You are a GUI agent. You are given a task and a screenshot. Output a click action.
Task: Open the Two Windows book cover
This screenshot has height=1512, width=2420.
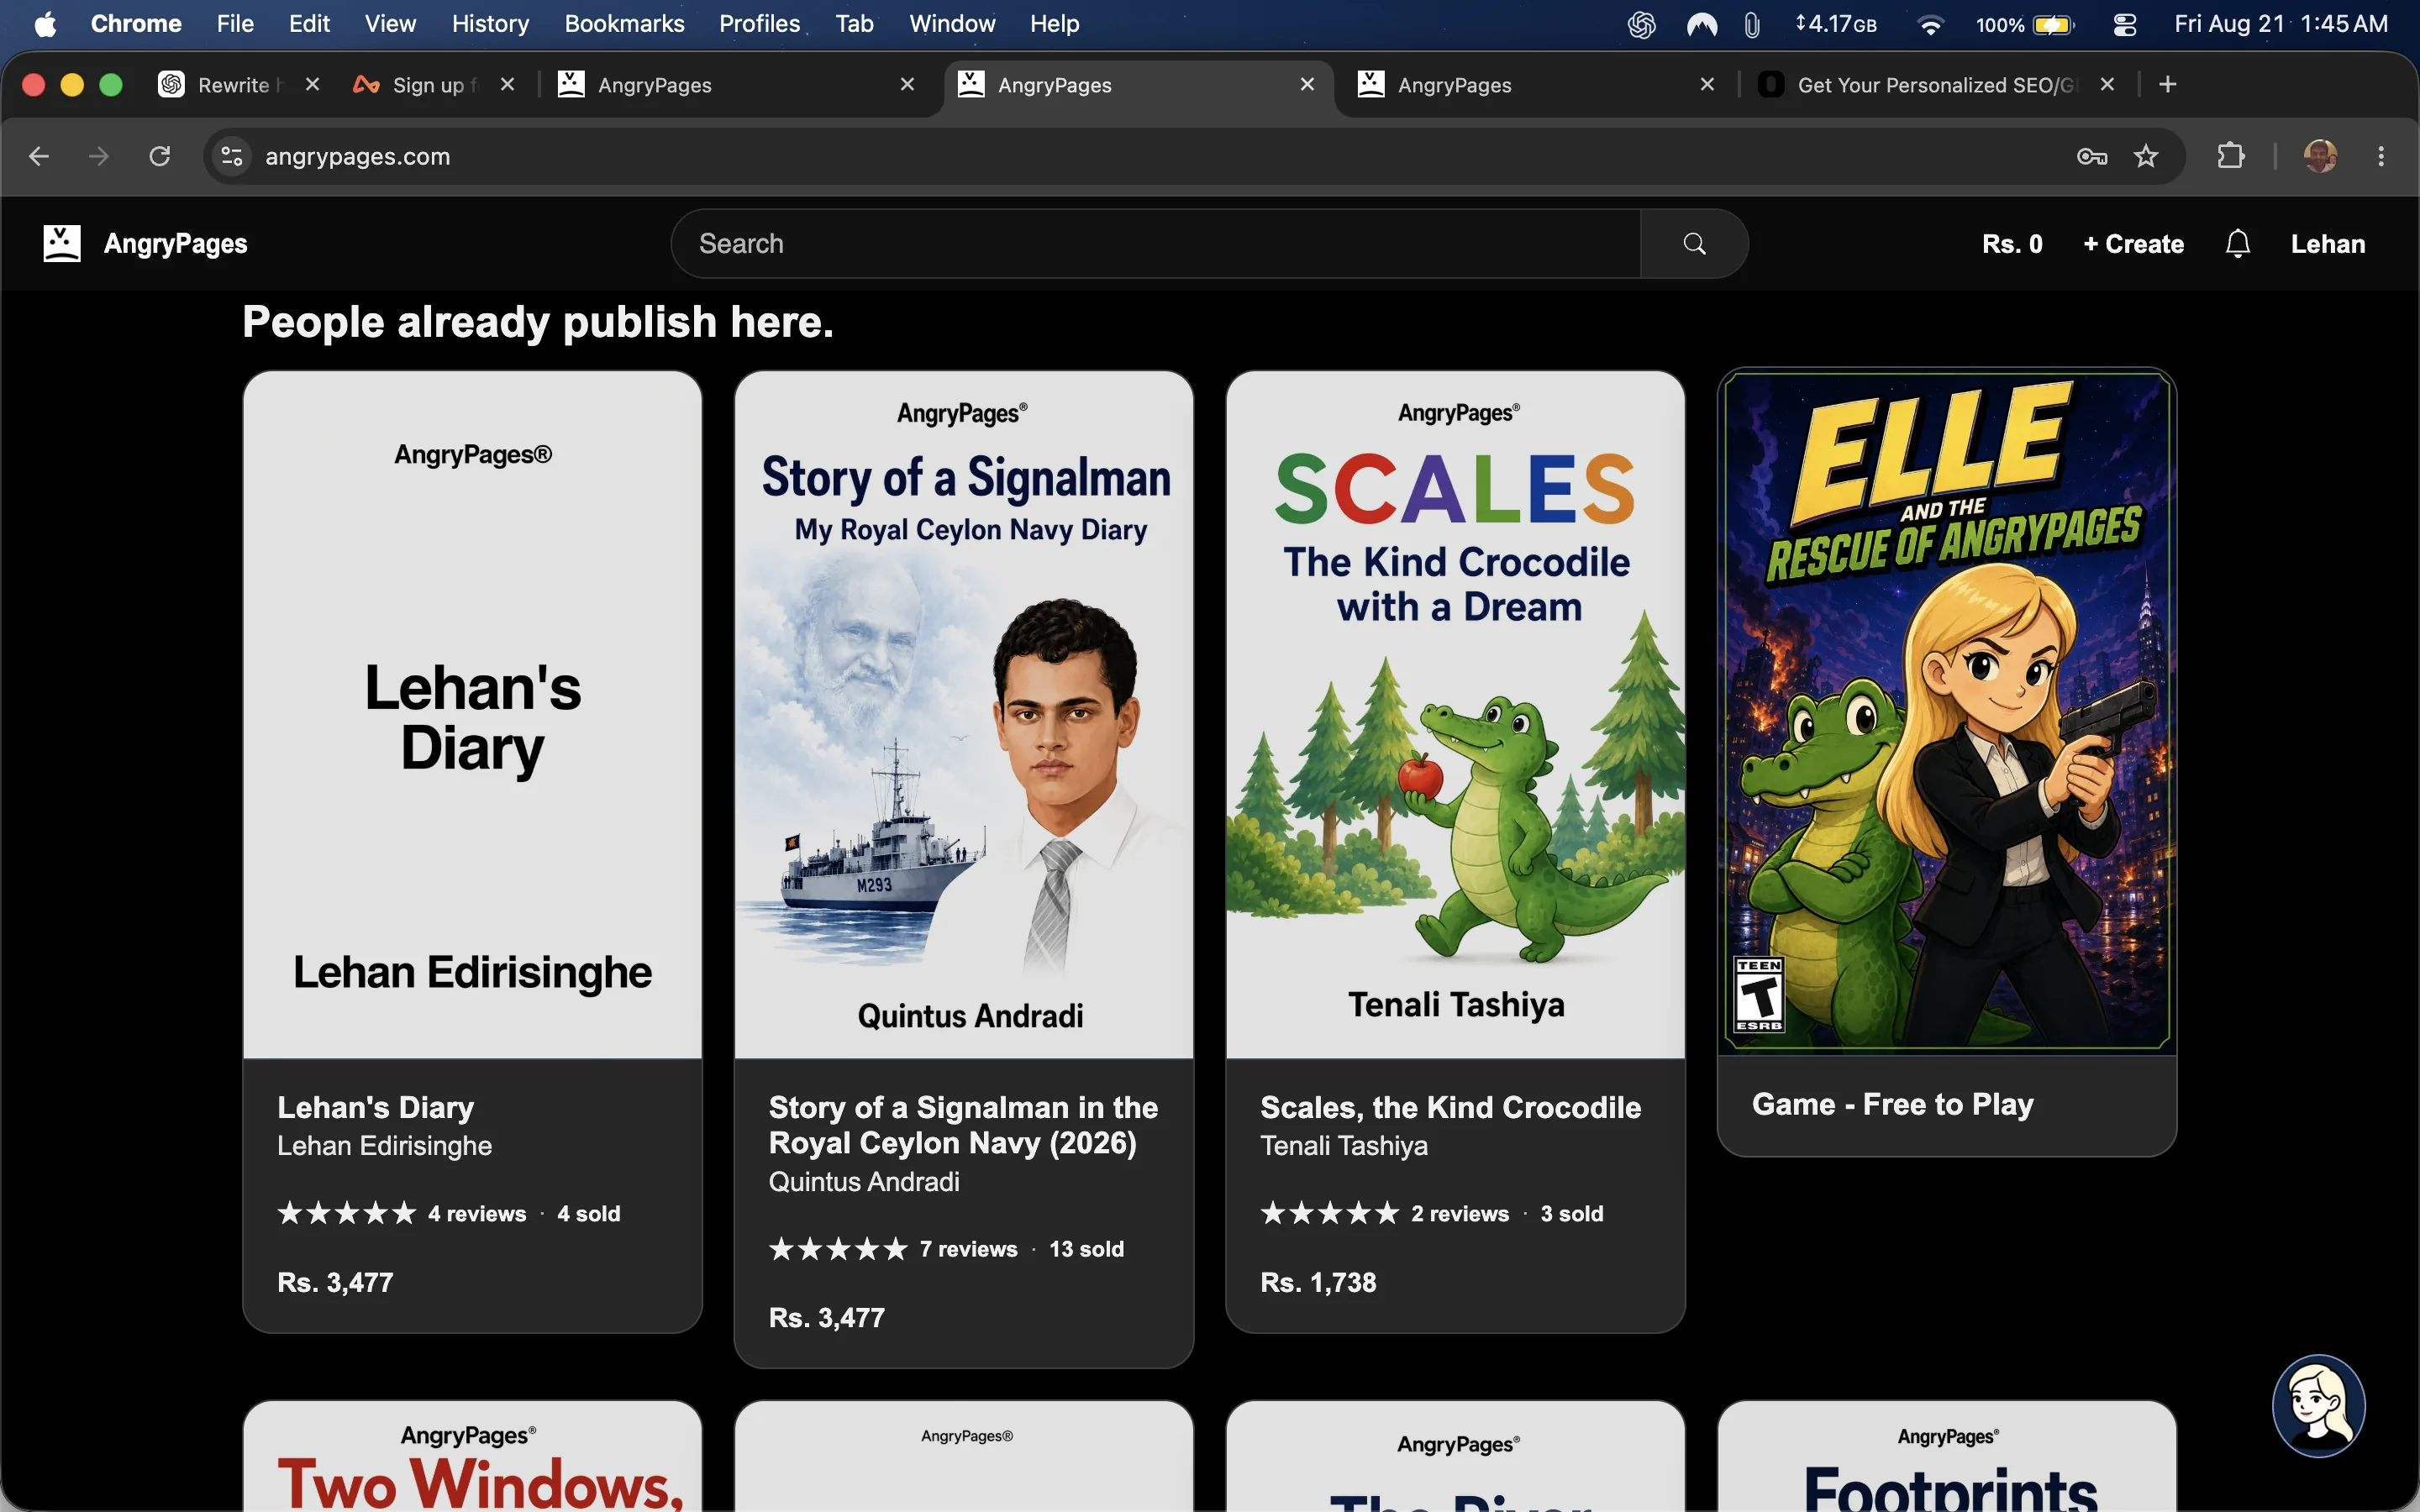pos(472,1457)
